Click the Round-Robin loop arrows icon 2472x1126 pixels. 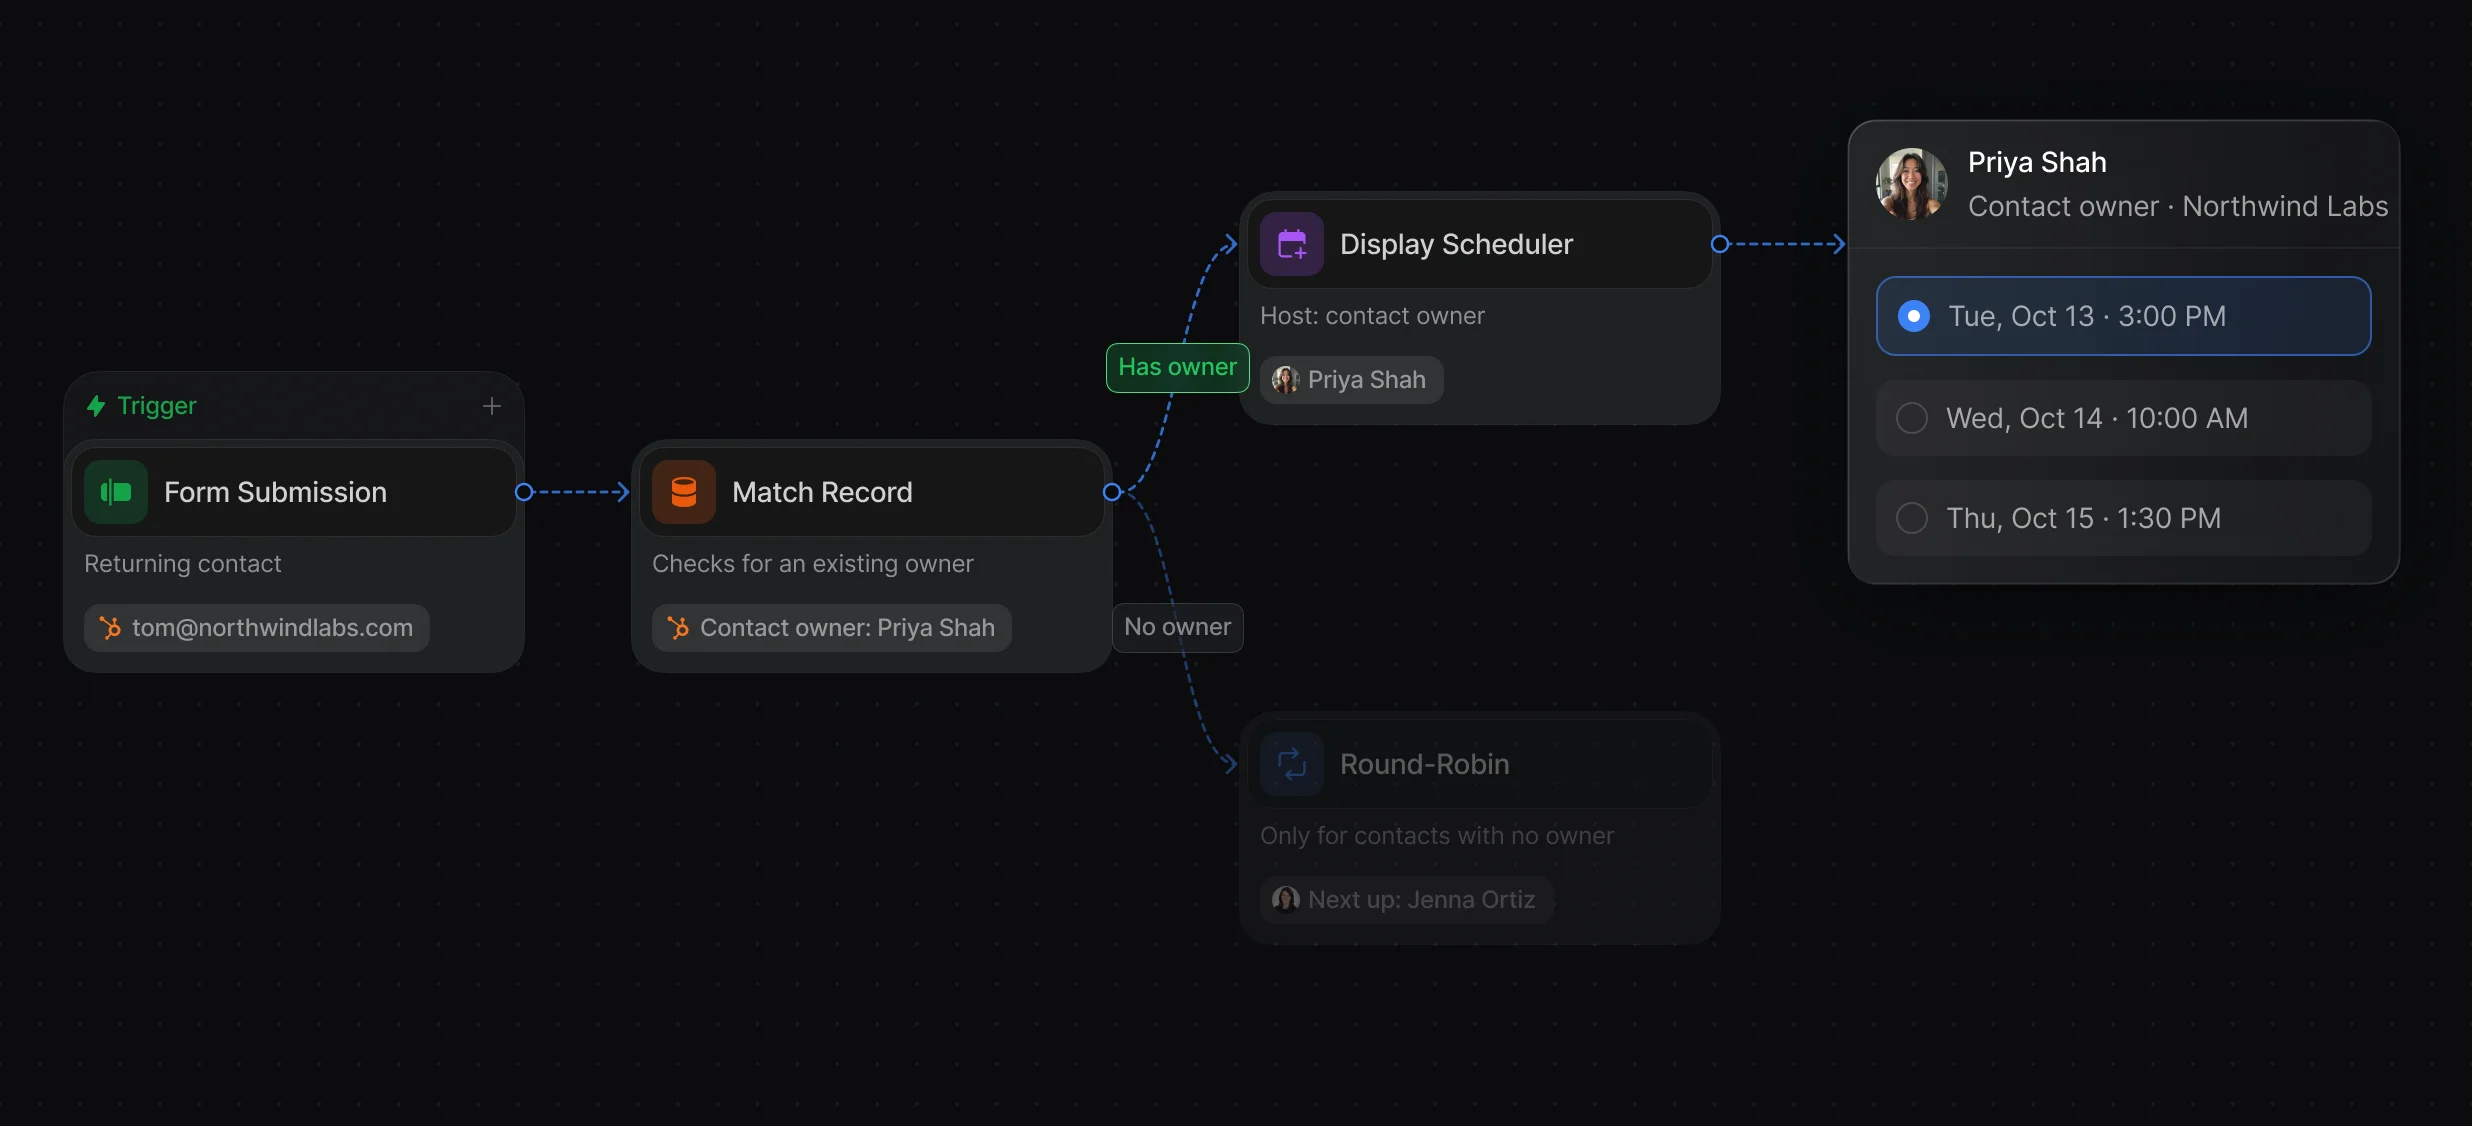pyautogui.click(x=1292, y=764)
